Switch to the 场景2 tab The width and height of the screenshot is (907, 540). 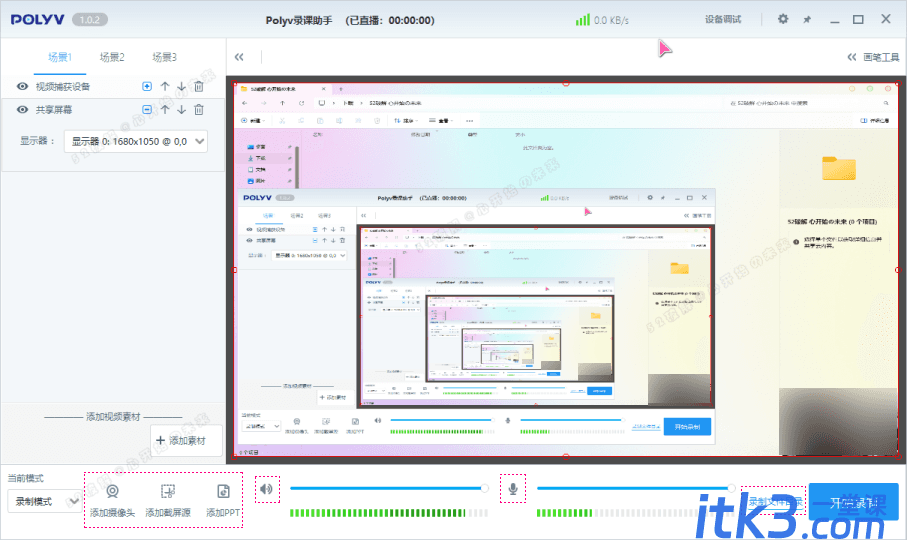(x=112, y=57)
